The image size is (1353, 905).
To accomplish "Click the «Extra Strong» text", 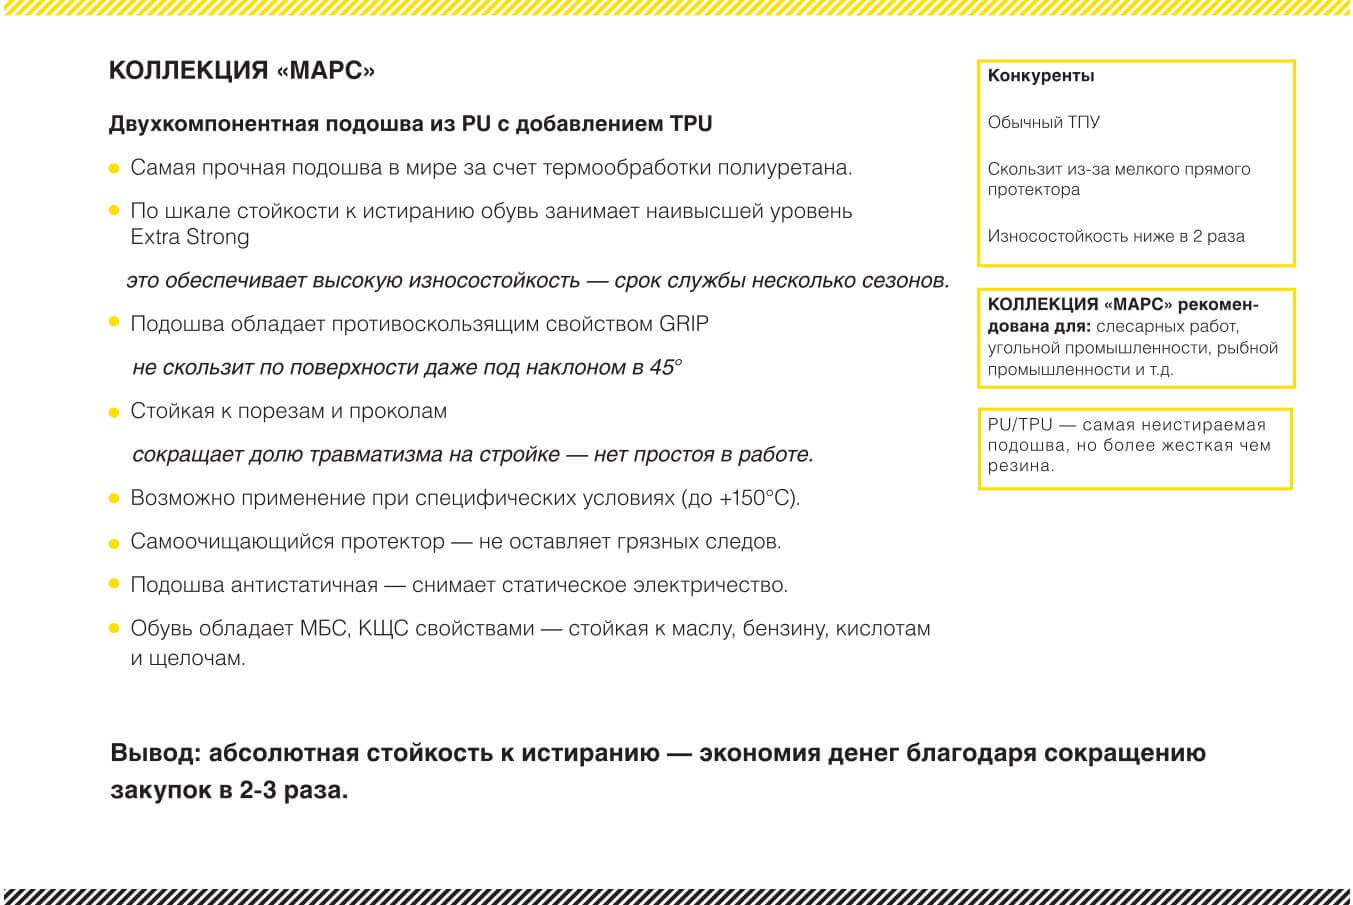I will click(190, 237).
